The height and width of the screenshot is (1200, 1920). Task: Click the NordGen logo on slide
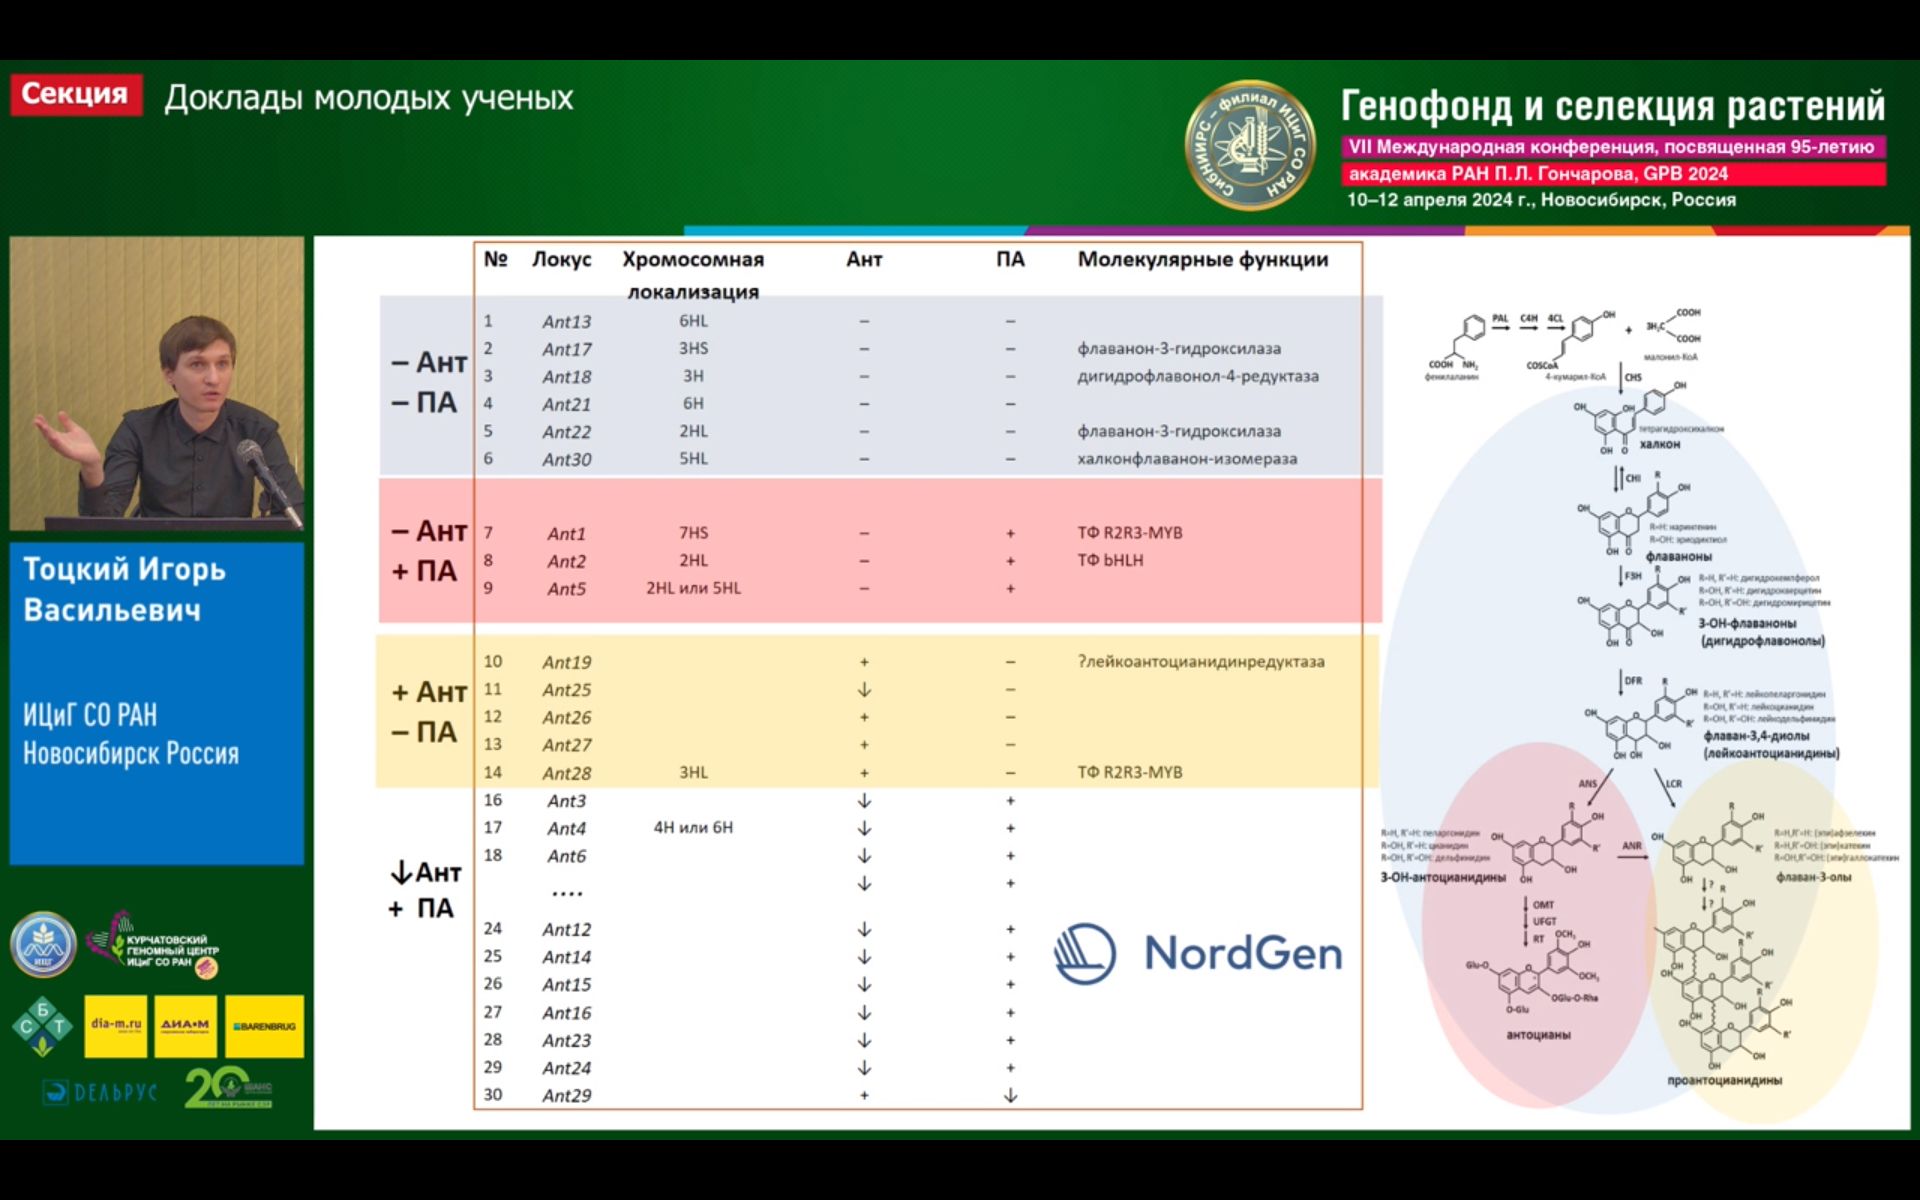click(1198, 953)
